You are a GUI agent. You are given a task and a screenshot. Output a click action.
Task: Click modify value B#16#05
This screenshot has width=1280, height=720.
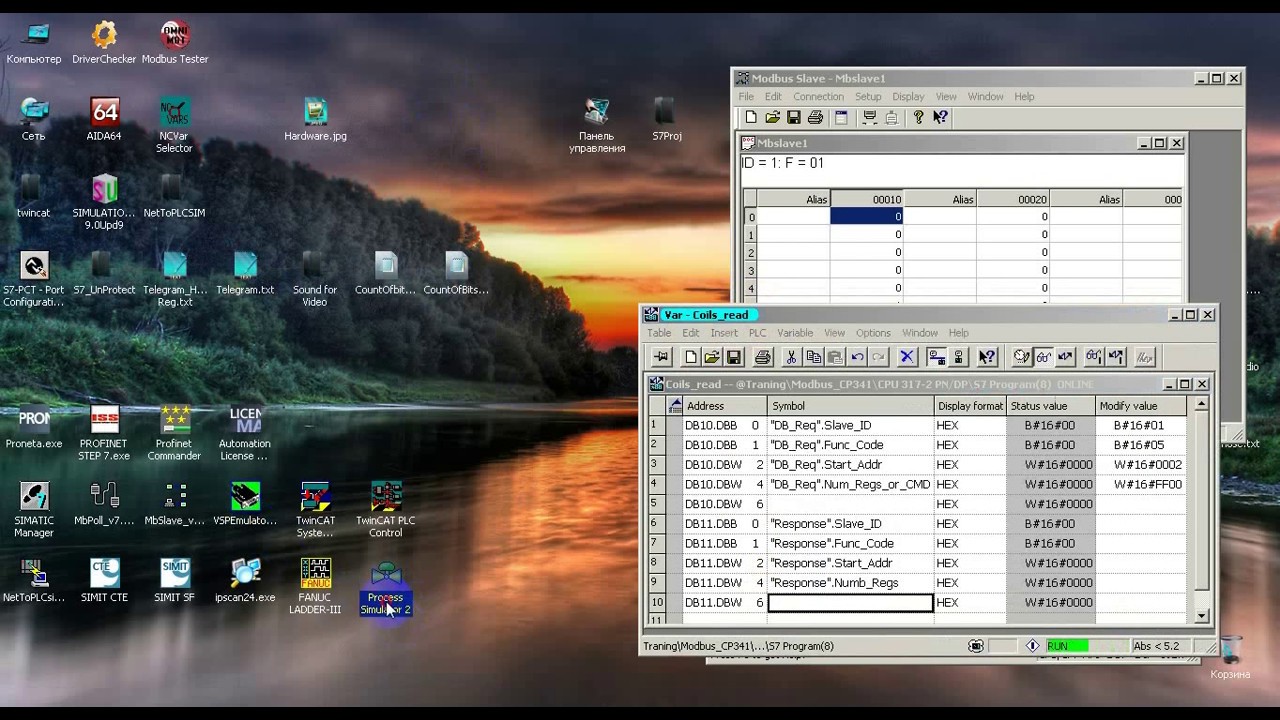(x=1140, y=445)
